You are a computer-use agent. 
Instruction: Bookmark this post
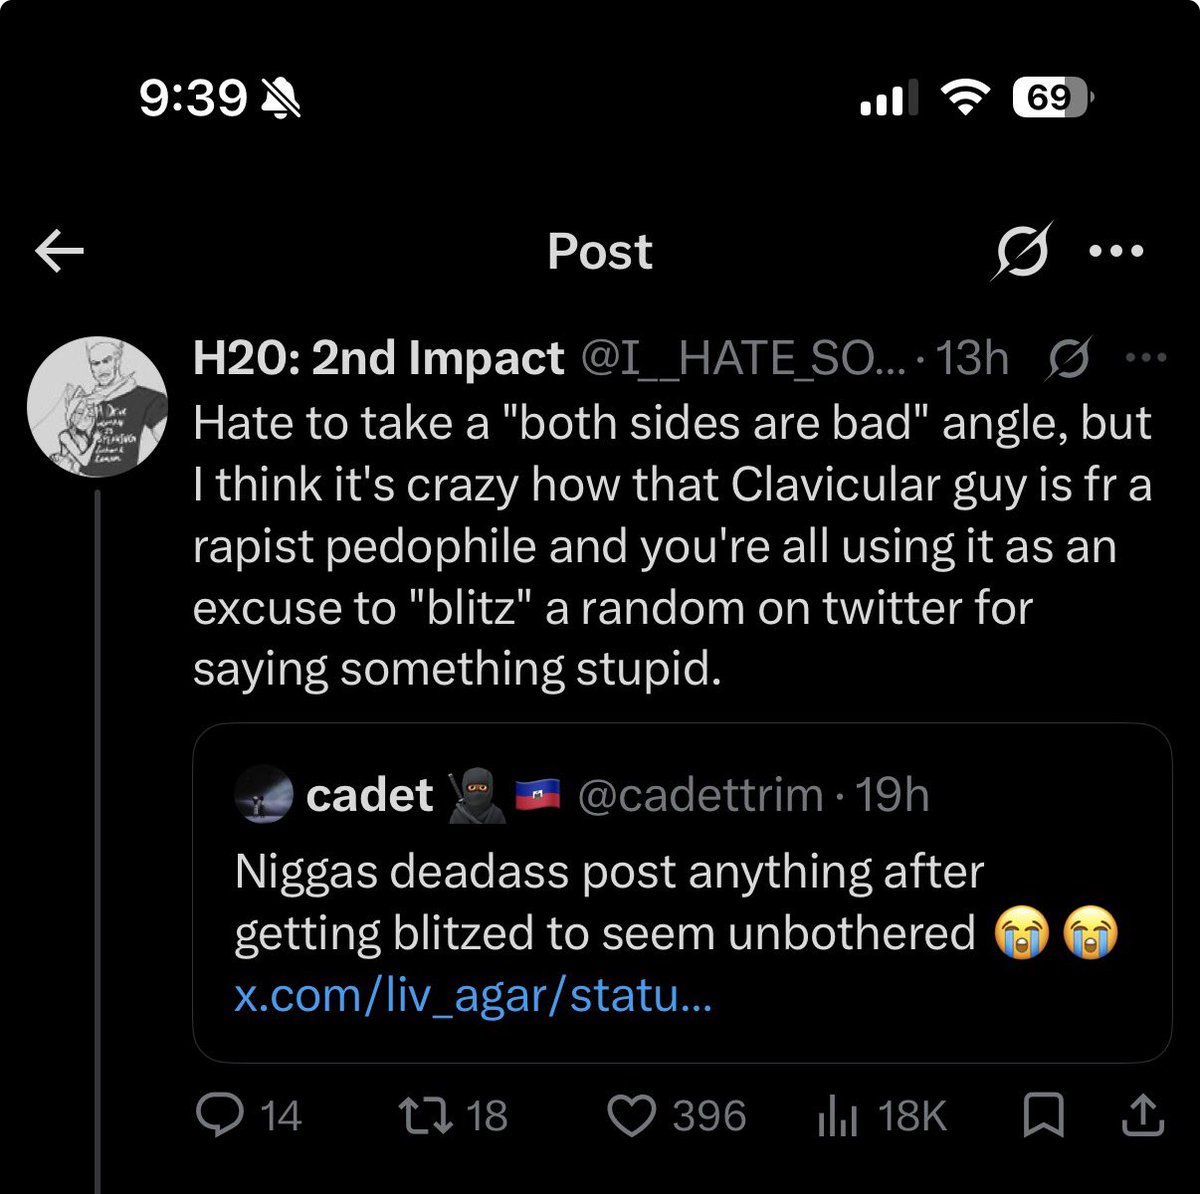pyautogui.click(x=1044, y=1116)
